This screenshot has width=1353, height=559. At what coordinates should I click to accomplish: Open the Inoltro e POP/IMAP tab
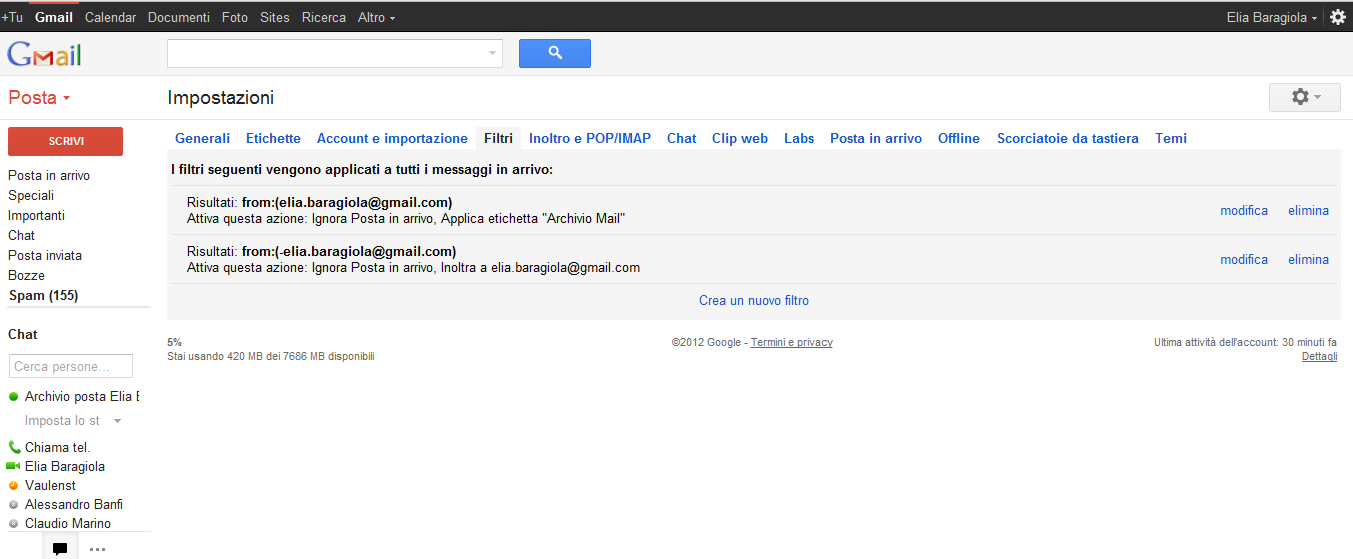click(590, 138)
